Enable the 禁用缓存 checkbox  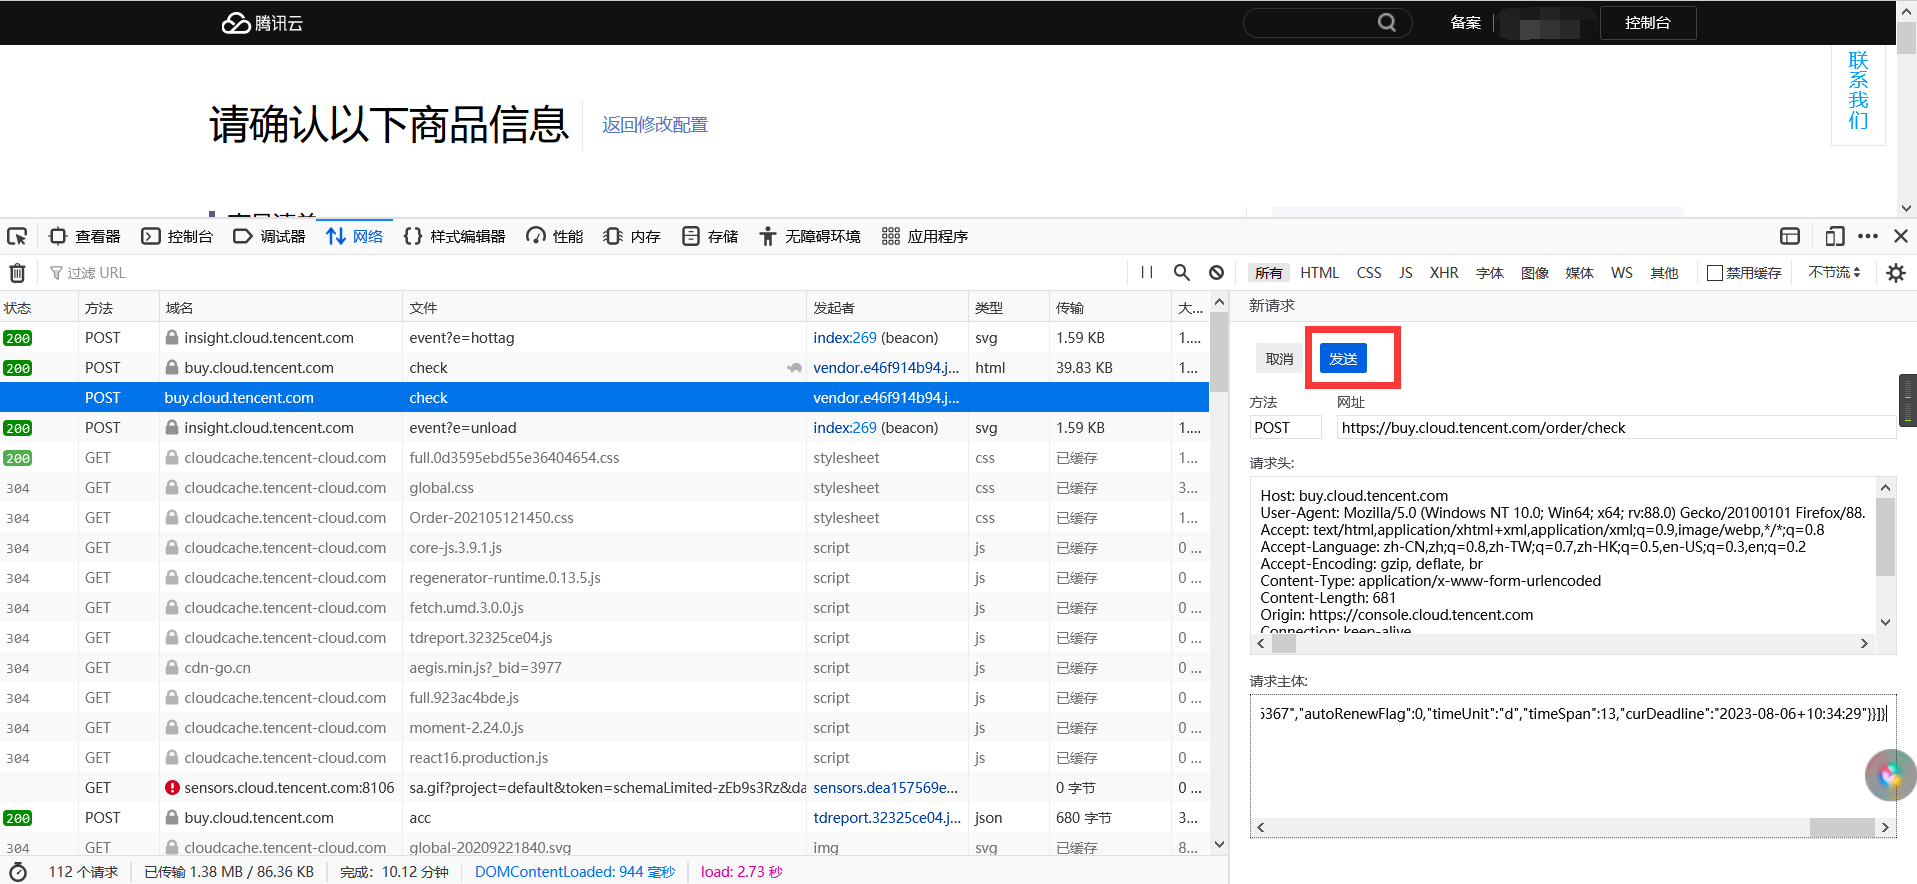tap(1715, 273)
